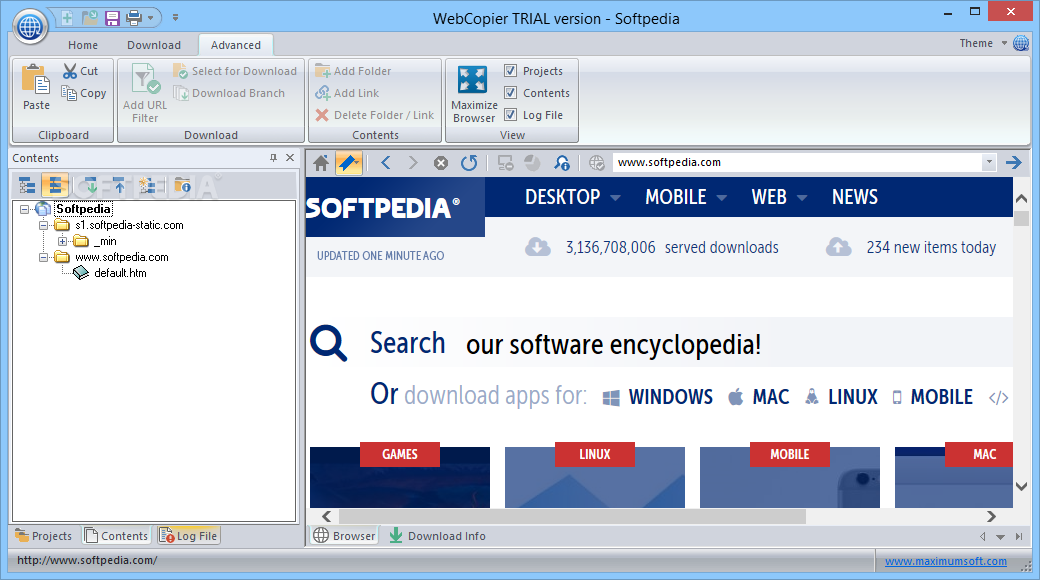
Task: Collapse the s1.softpedia-static.com folder
Action: (x=44, y=226)
